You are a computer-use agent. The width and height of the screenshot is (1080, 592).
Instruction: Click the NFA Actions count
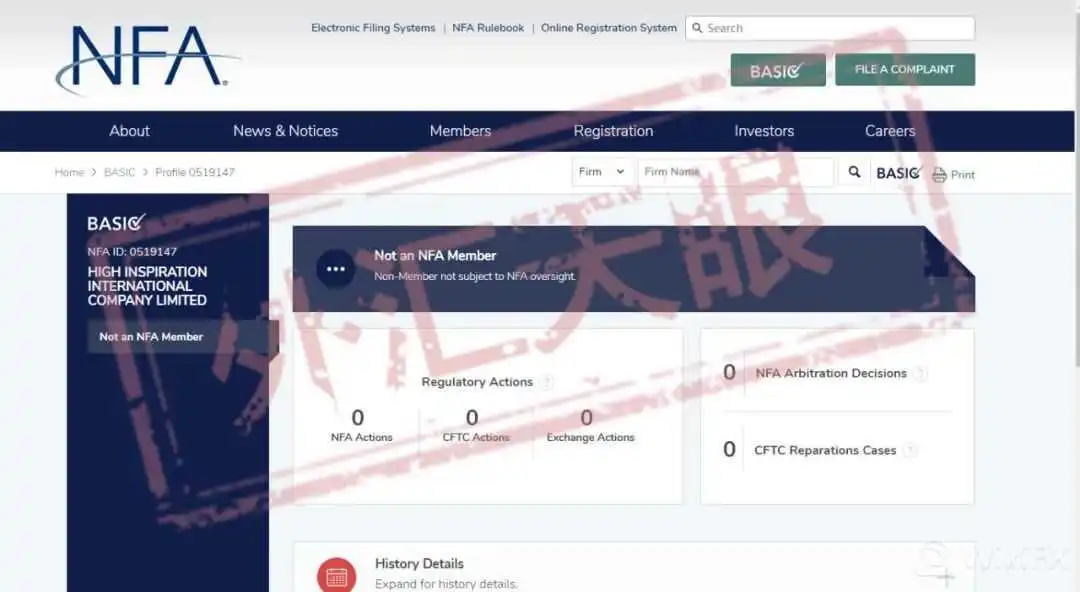(357, 418)
